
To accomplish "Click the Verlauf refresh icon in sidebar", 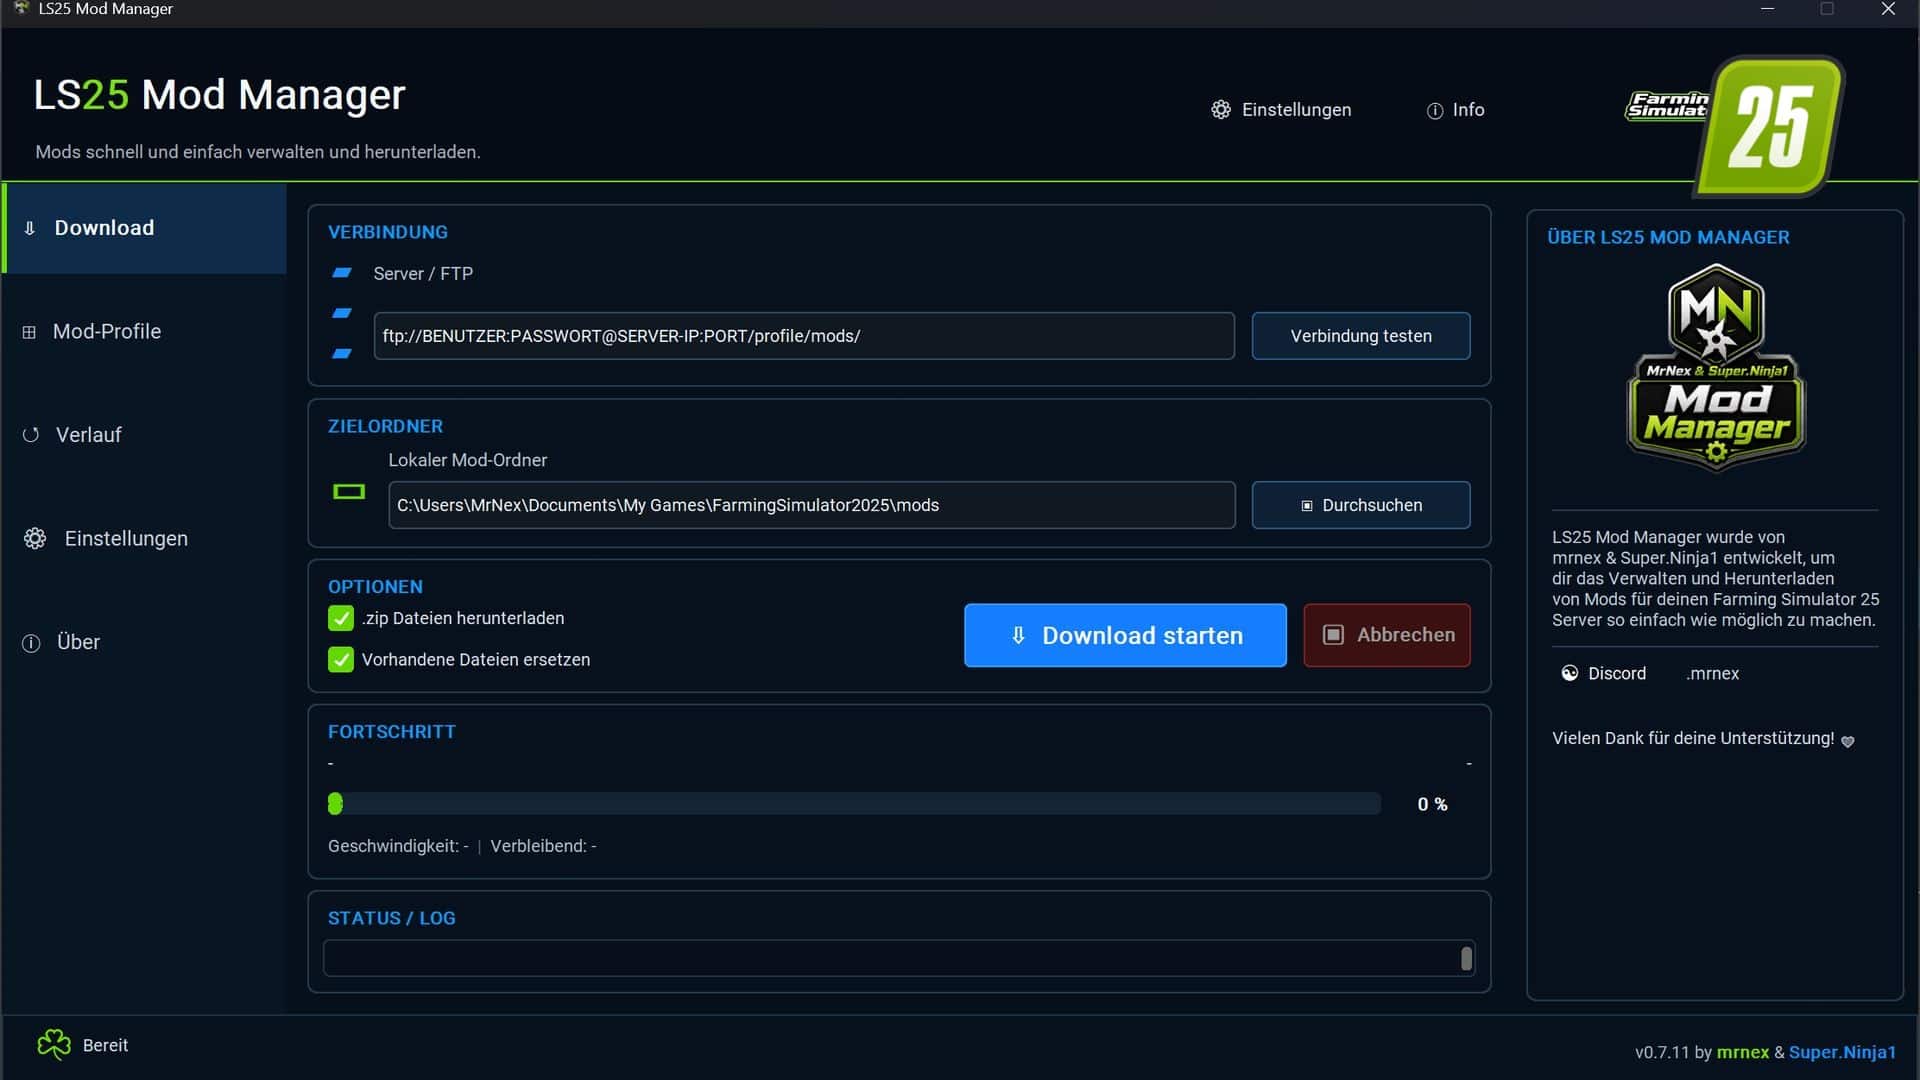I will (31, 435).
